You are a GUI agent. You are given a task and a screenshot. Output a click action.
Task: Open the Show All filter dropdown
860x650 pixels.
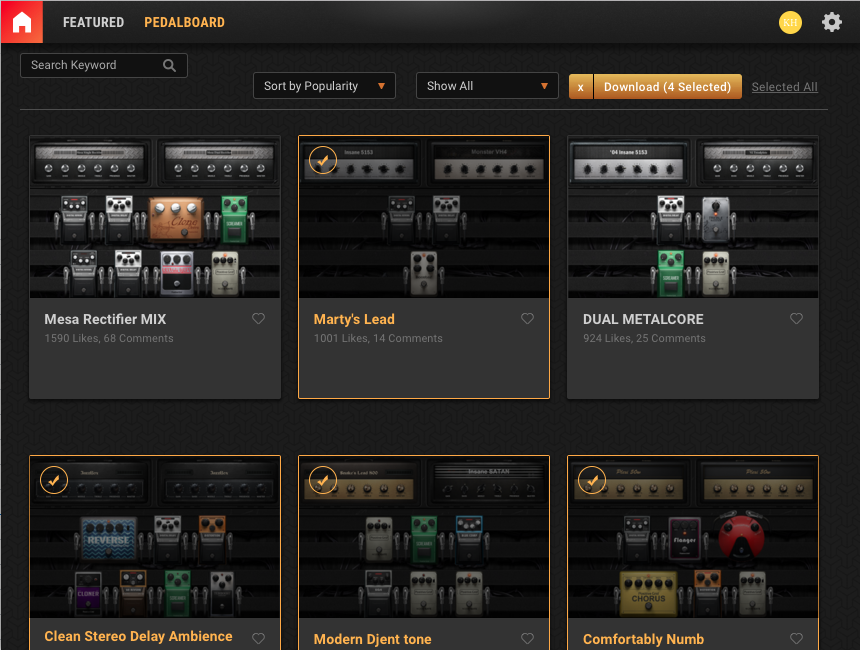click(x=487, y=86)
